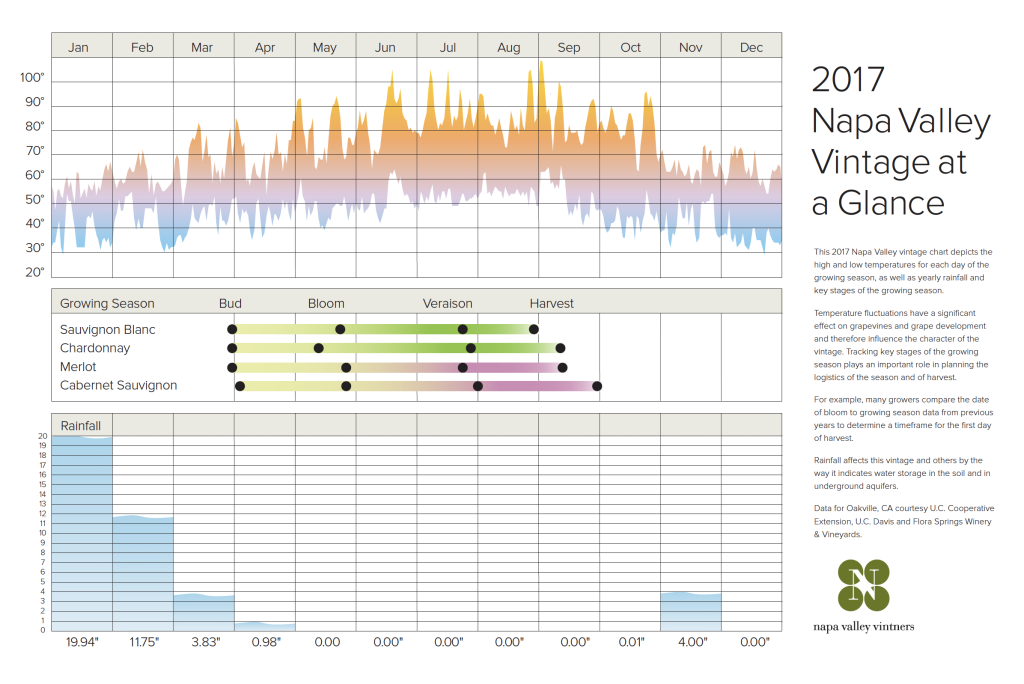The image size is (1024, 684).
Task: Select the Cabernet Sauvignon harvest end dot
Action: (597, 386)
